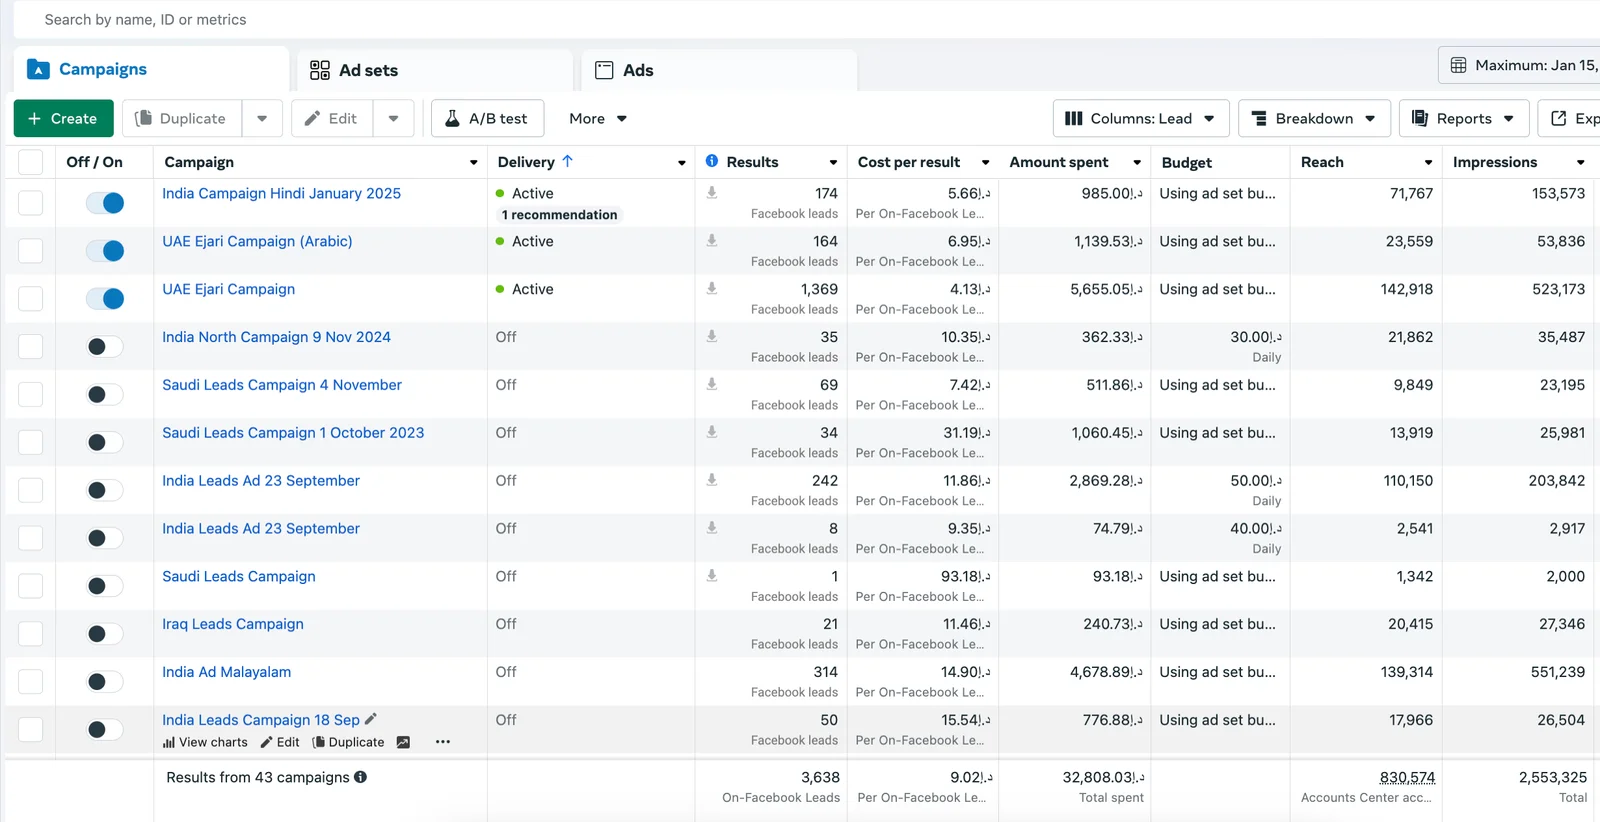Turn off India Campaign Hindi January 2025 toggle

105,203
